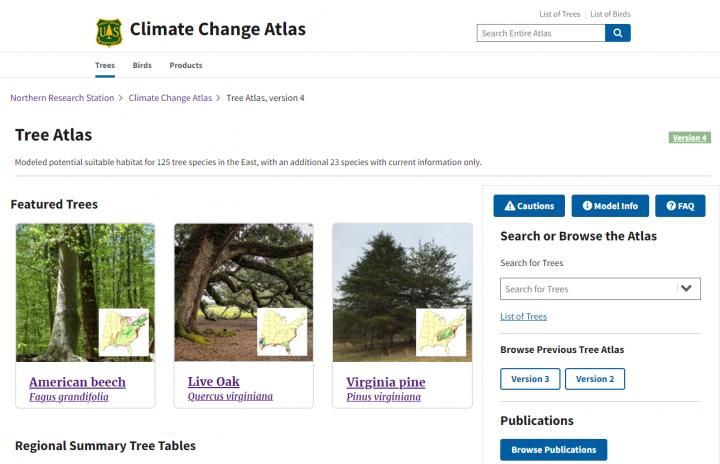
Task: Click the US Forest Service shield logo
Action: 108,32
